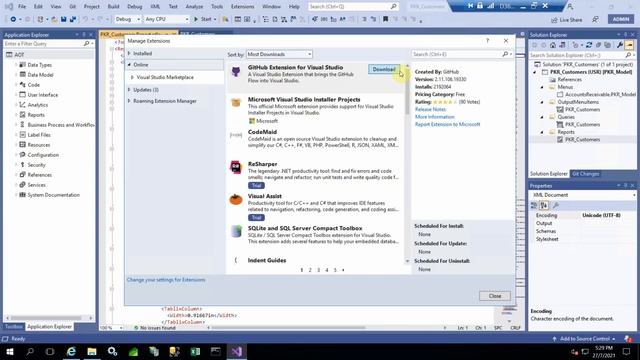Open the Release Notes link

430,109
